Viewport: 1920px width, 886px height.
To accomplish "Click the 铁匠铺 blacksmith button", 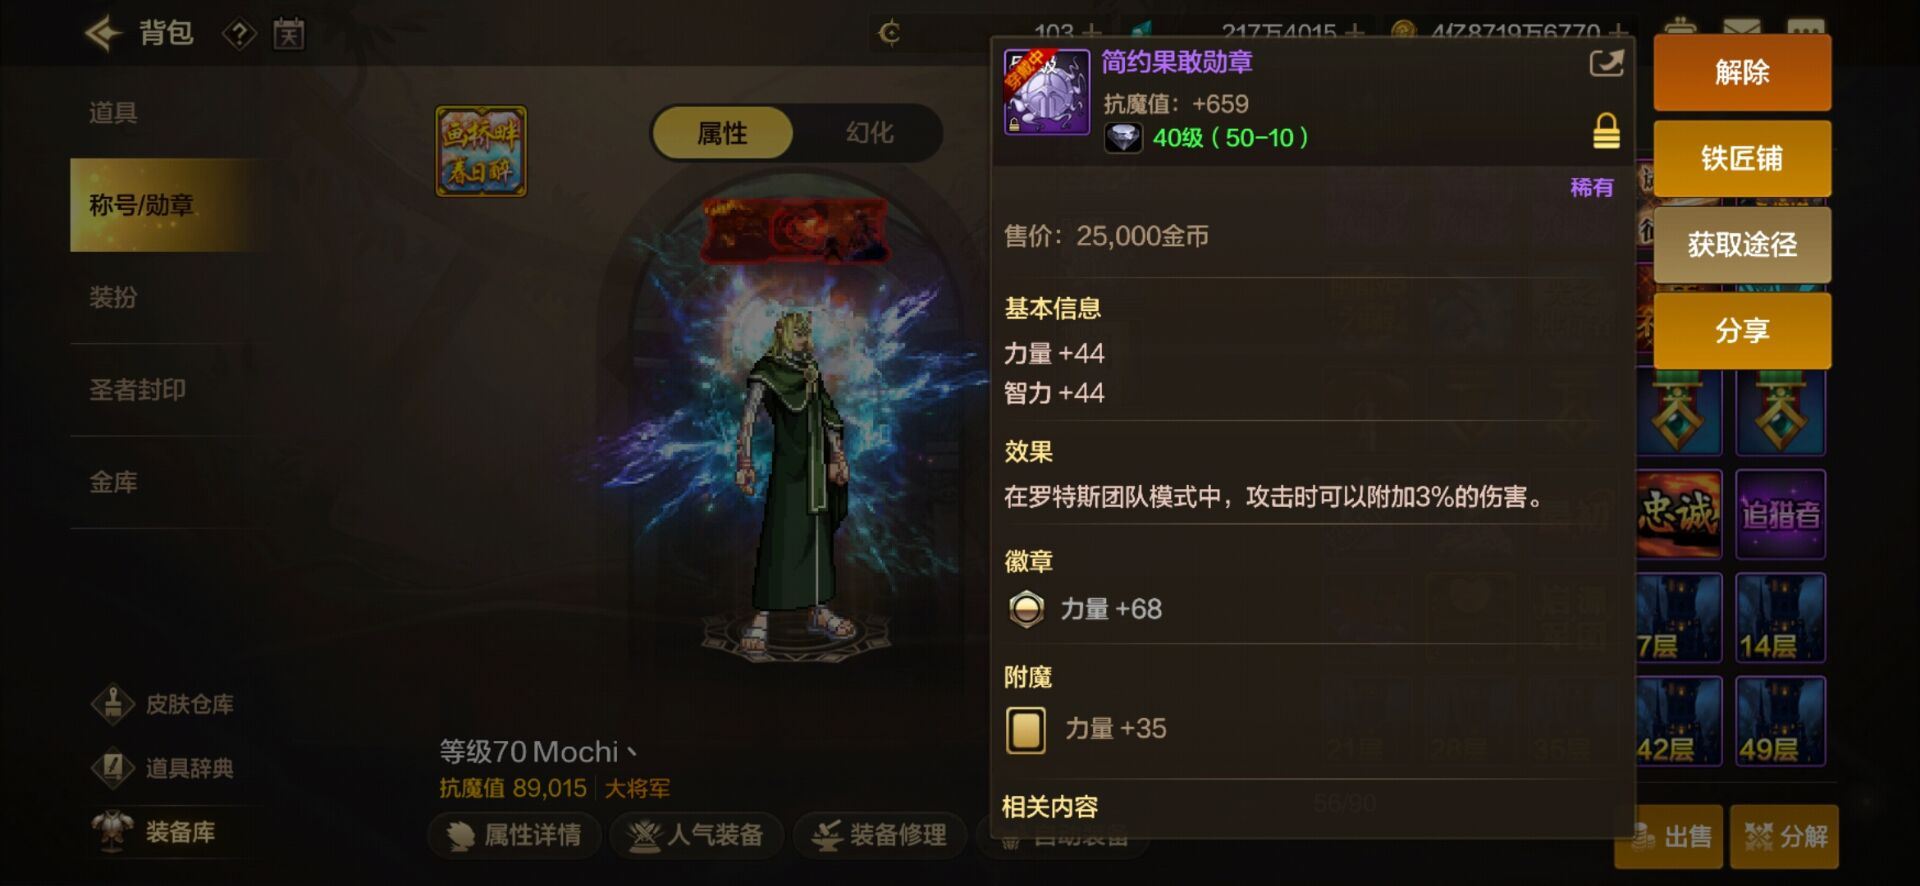I will [x=1742, y=158].
